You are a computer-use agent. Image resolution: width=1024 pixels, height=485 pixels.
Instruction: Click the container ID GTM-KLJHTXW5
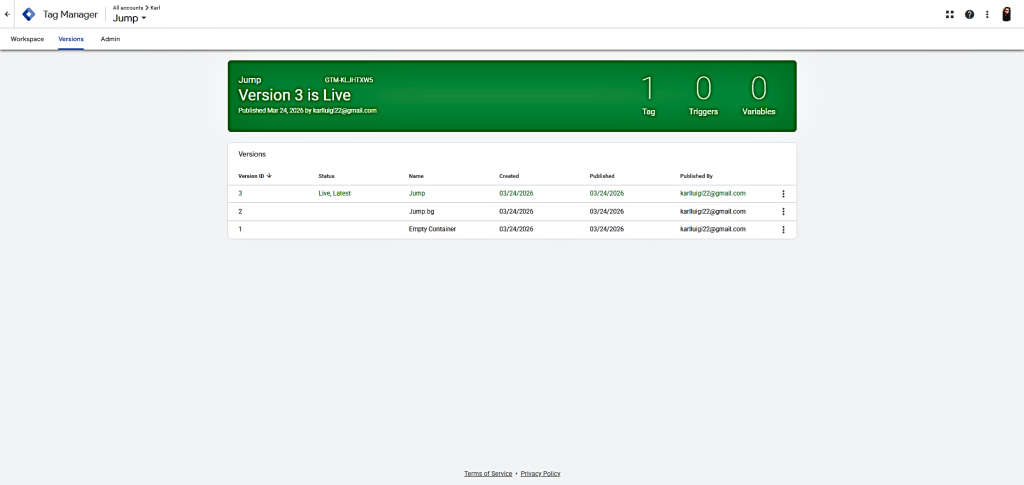[348, 79]
